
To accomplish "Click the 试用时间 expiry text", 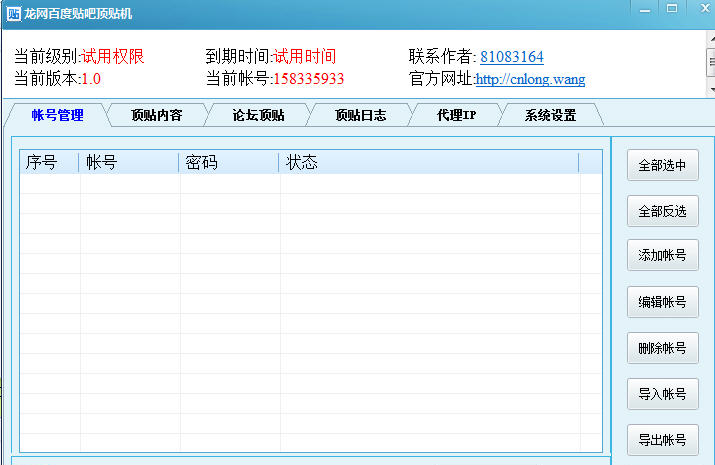I will [305, 57].
